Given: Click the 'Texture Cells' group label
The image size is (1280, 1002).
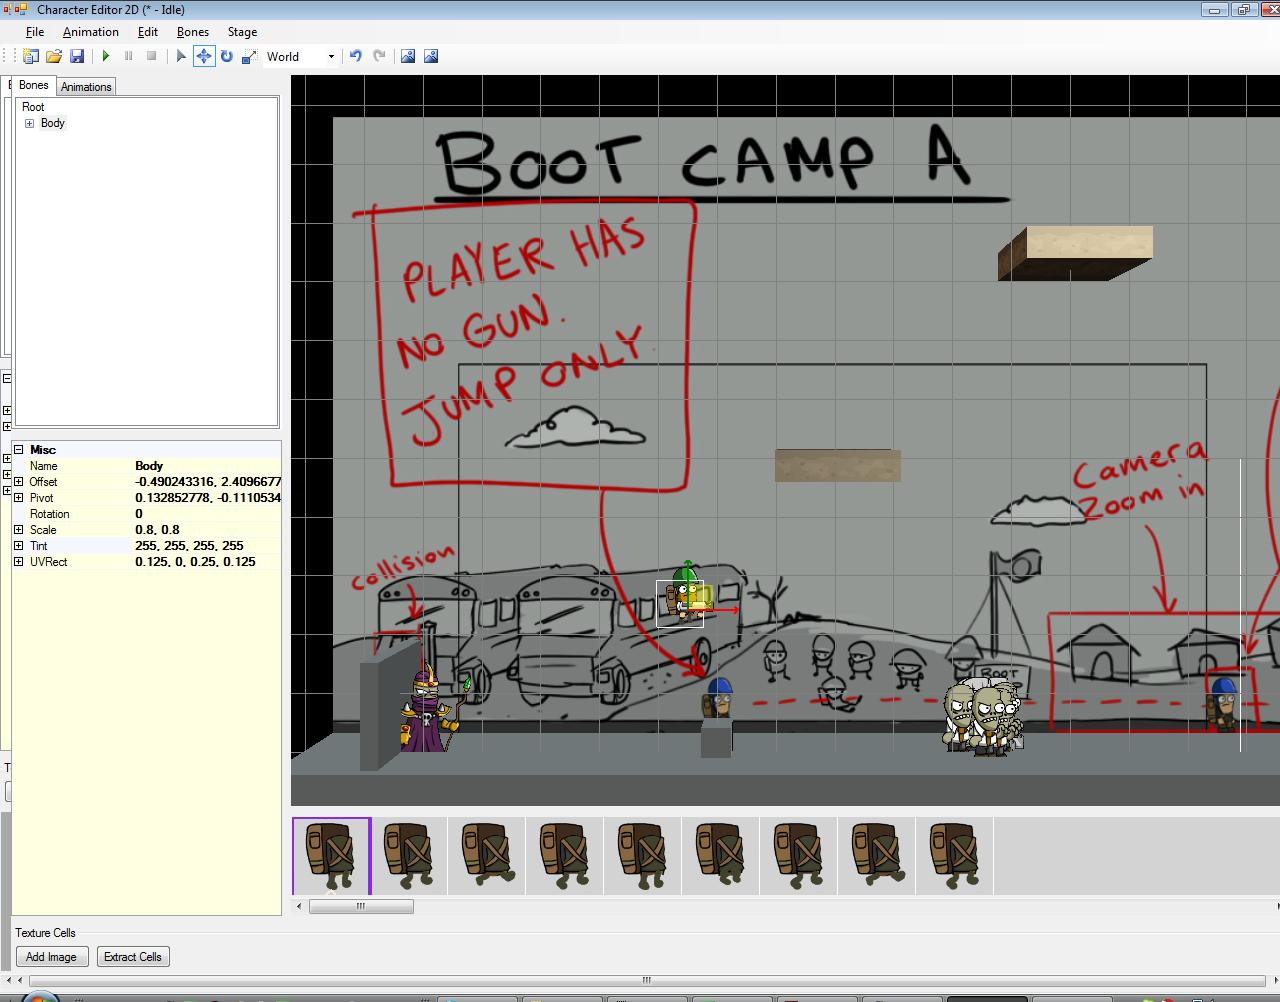Looking at the screenshot, I should coord(46,933).
